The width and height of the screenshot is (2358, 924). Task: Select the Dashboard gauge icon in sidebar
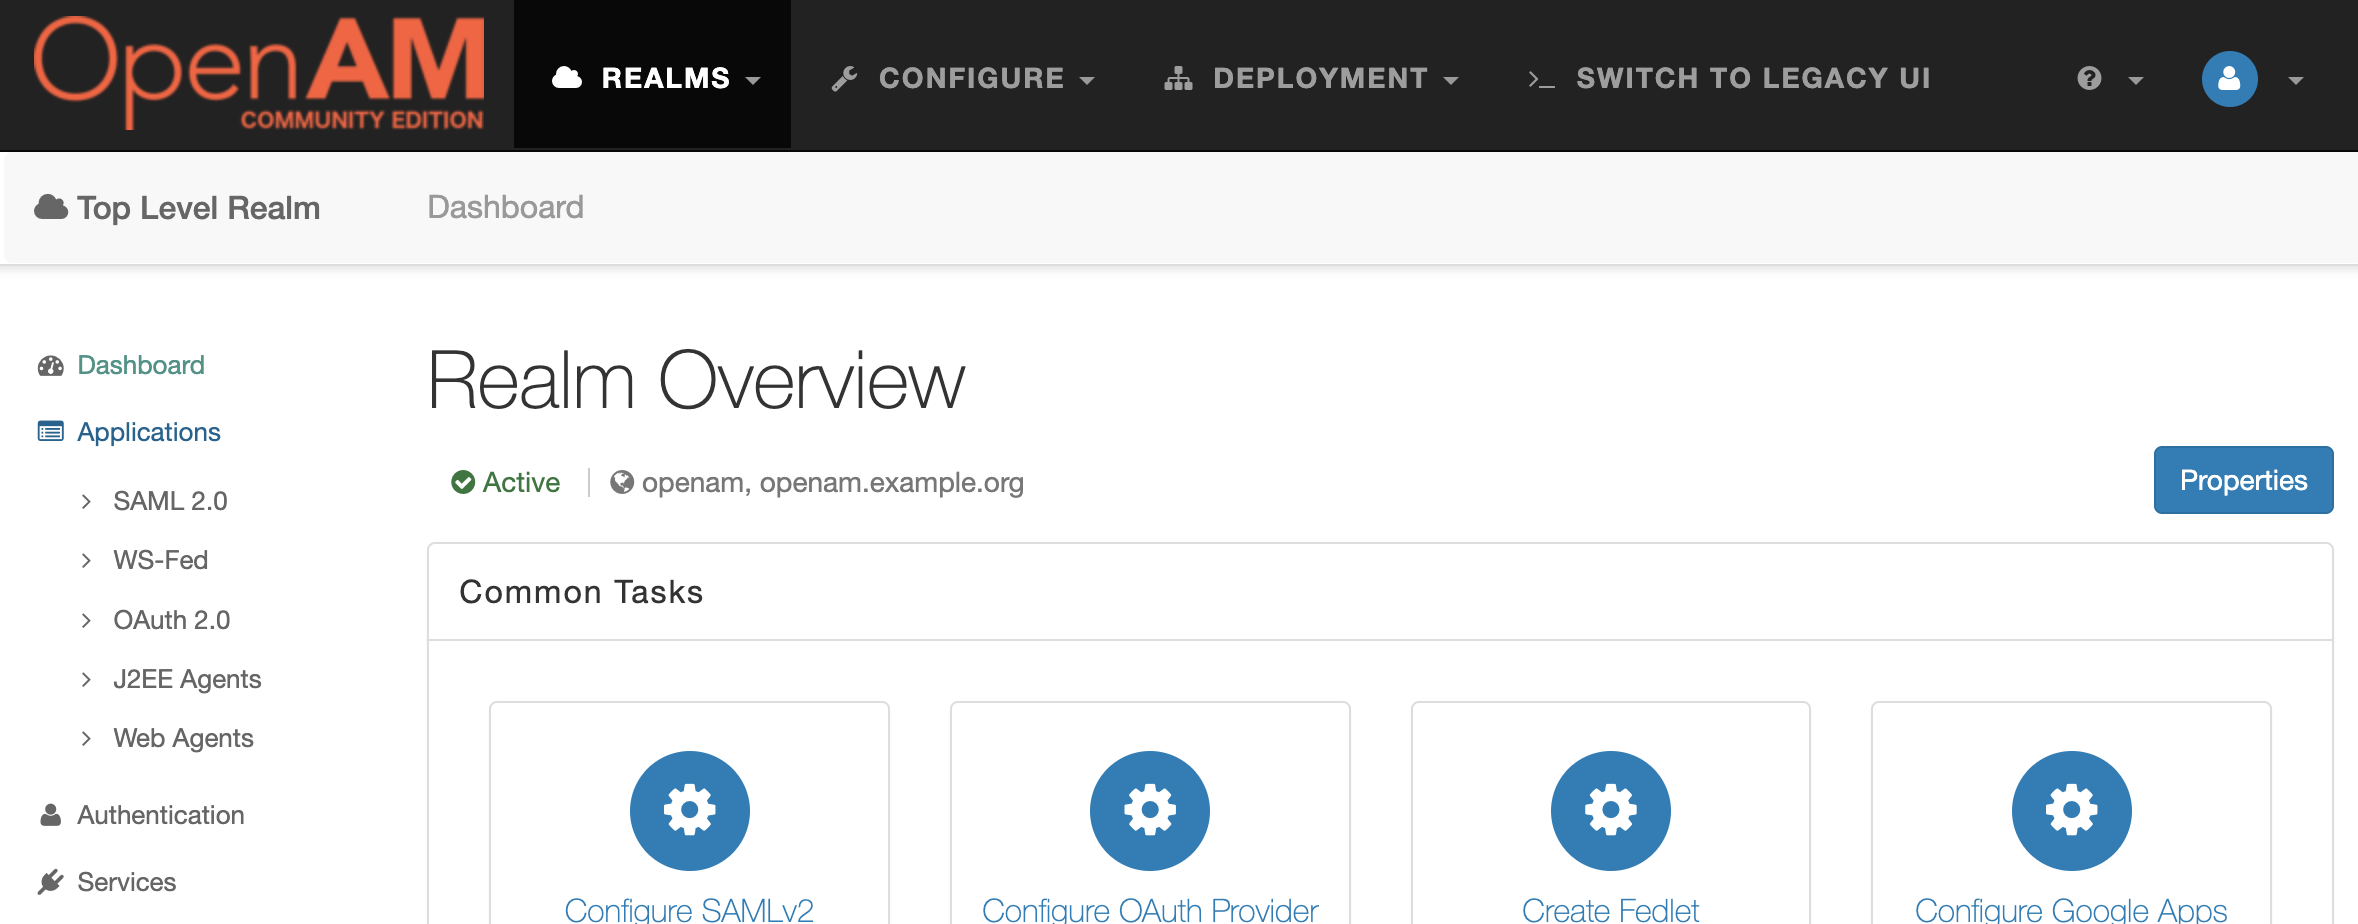point(51,365)
